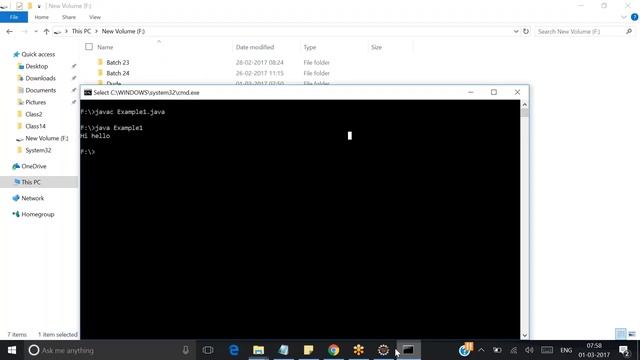Launch Google Chrome from taskbar
This screenshot has height=360, width=640.
click(x=333, y=350)
